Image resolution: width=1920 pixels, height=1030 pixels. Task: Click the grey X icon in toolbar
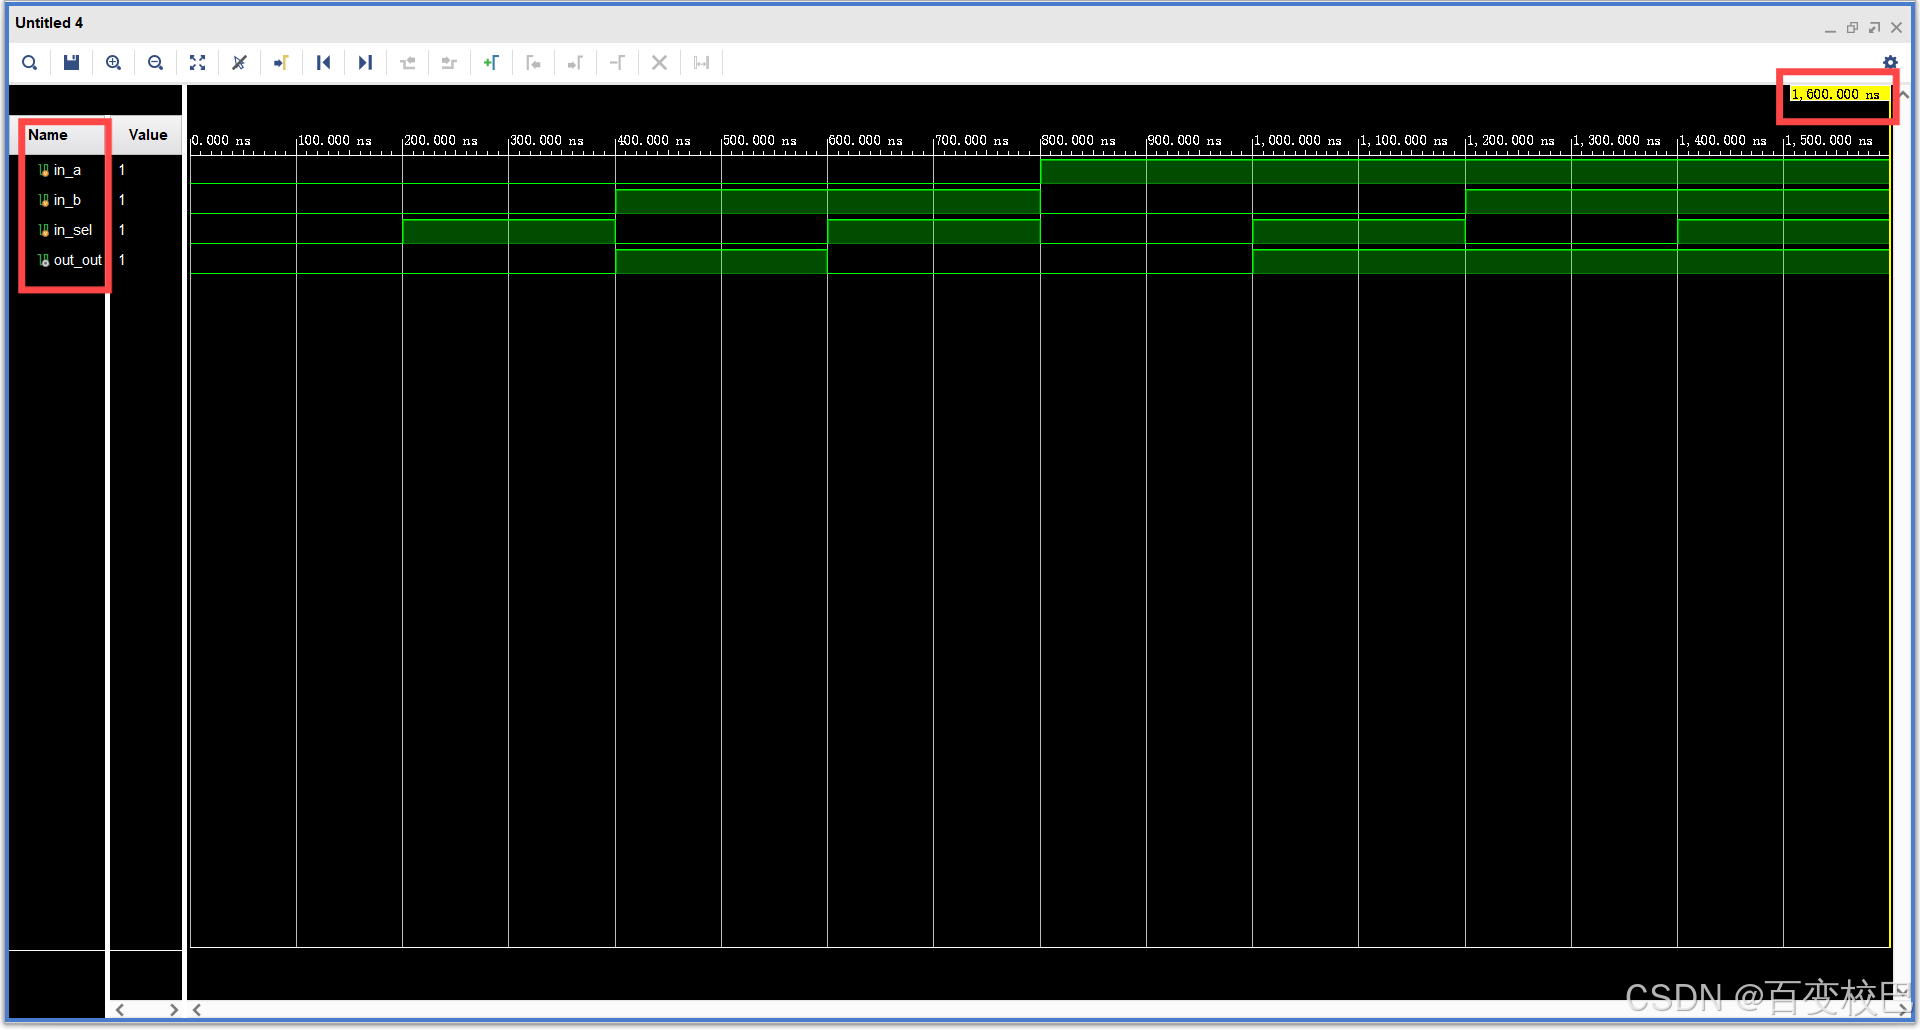[x=659, y=63]
